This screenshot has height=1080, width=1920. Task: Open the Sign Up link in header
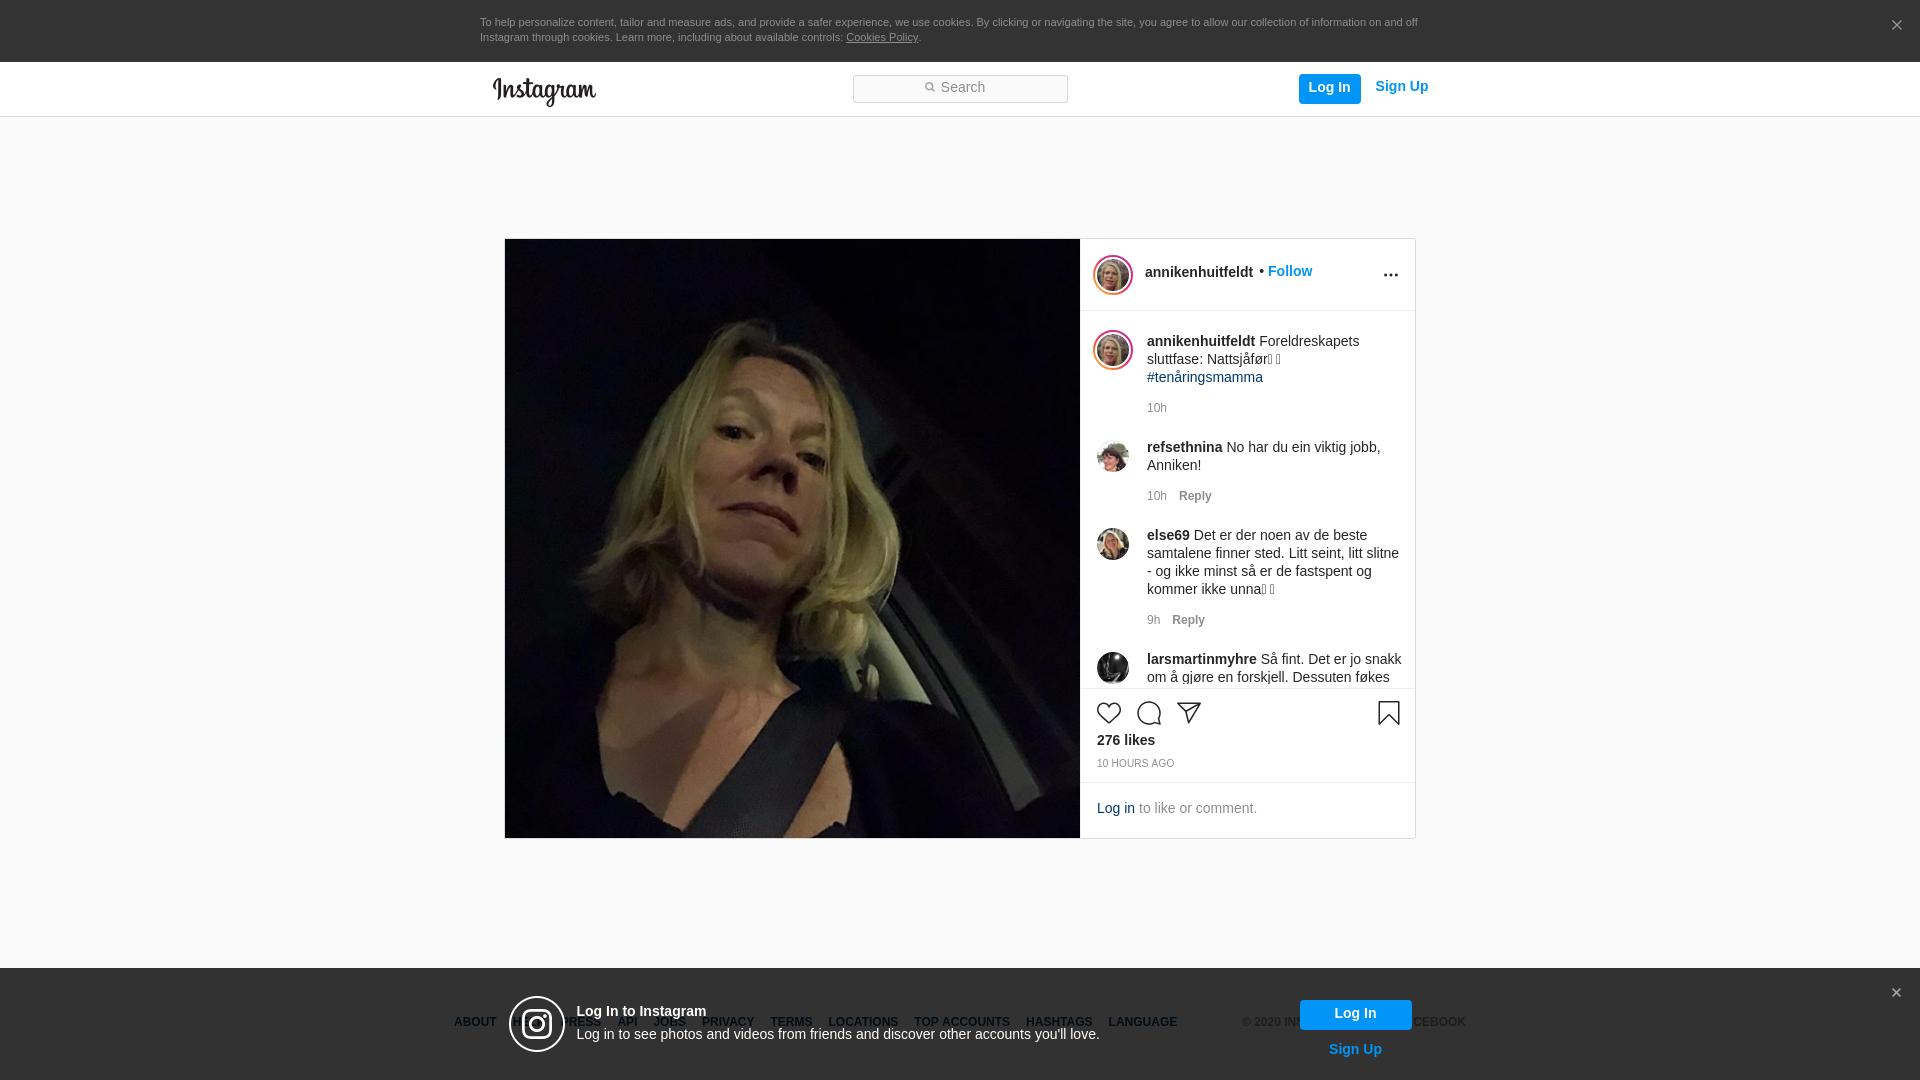click(1401, 87)
